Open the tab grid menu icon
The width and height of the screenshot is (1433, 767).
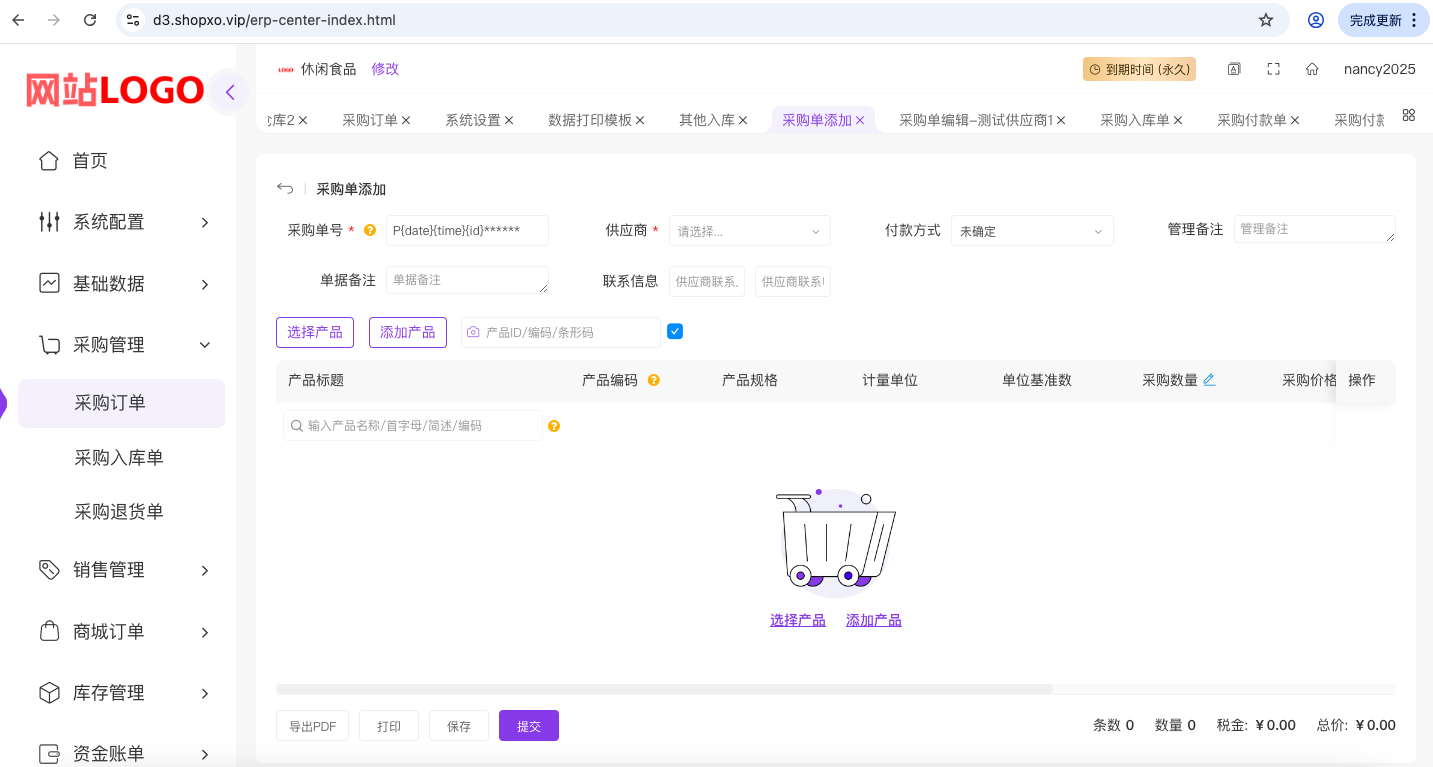[1408, 115]
